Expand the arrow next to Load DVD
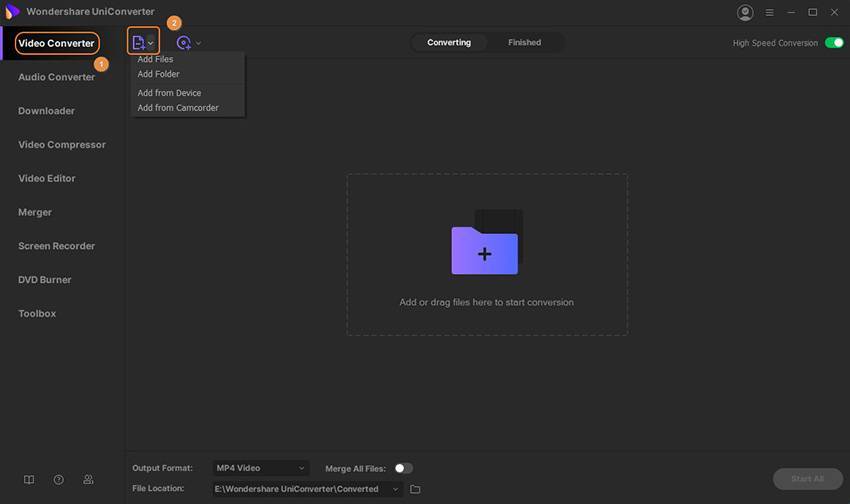The width and height of the screenshot is (850, 504). [198, 43]
